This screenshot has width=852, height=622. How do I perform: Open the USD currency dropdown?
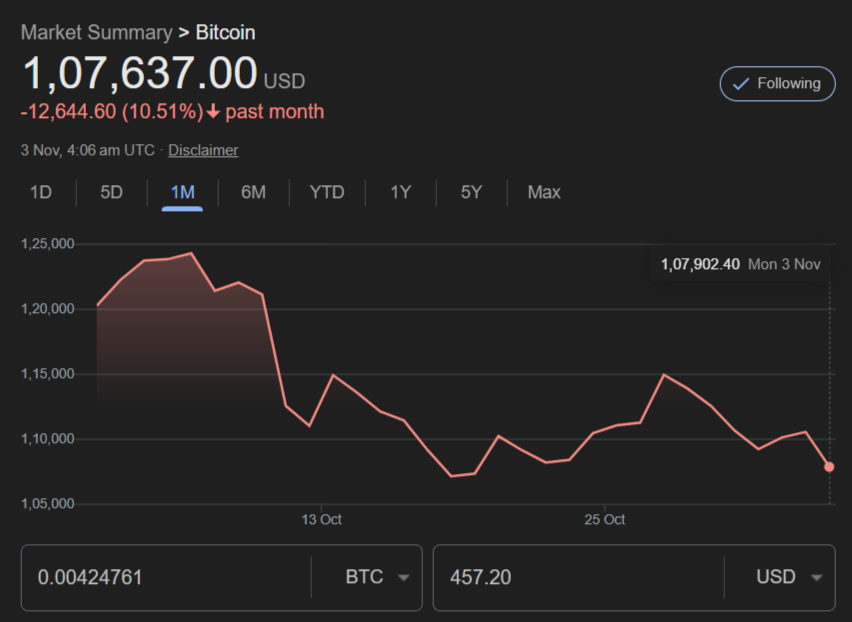tap(789, 577)
